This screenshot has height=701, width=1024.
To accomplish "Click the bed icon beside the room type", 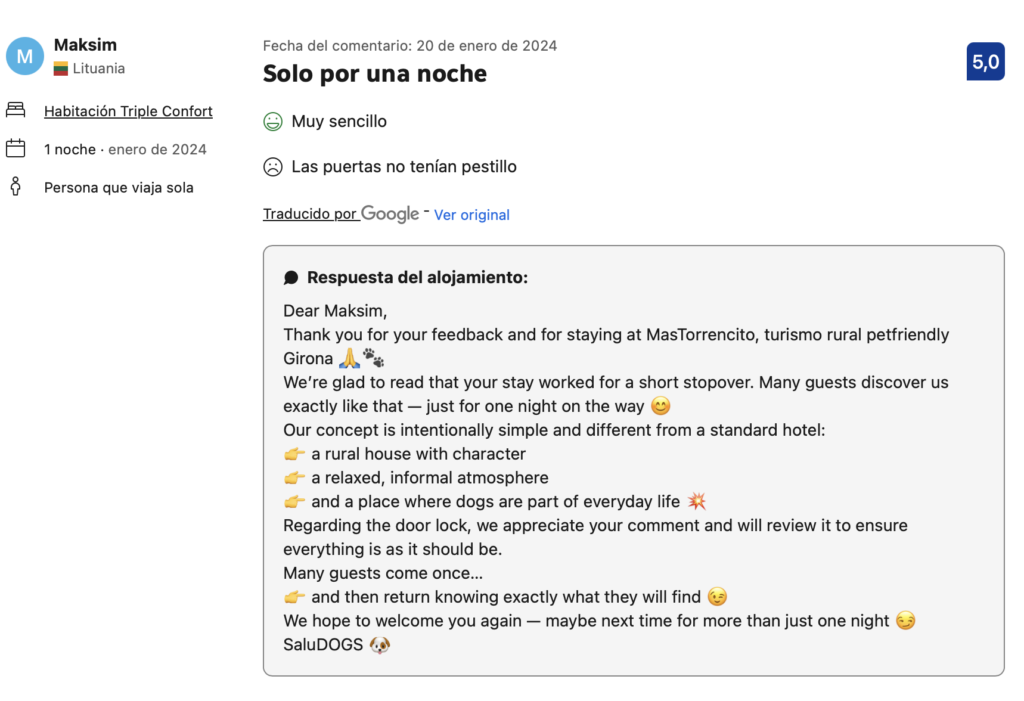I will pos(15,110).
